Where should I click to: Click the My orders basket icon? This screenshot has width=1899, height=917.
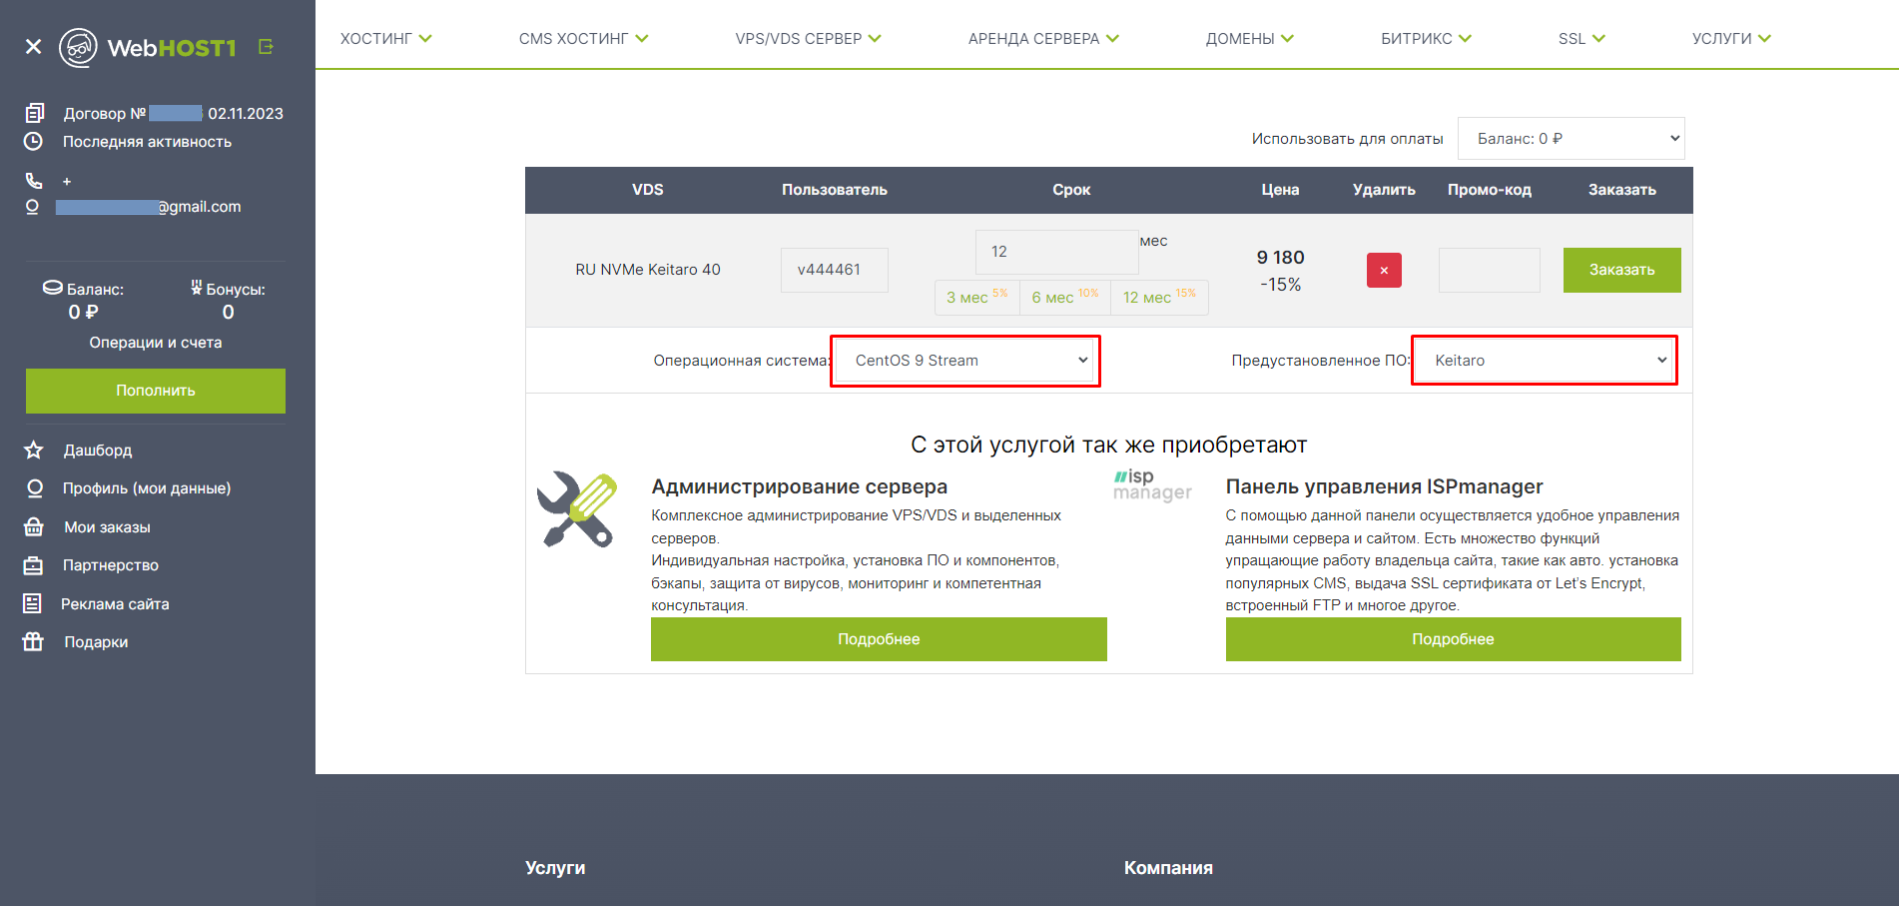(x=33, y=527)
